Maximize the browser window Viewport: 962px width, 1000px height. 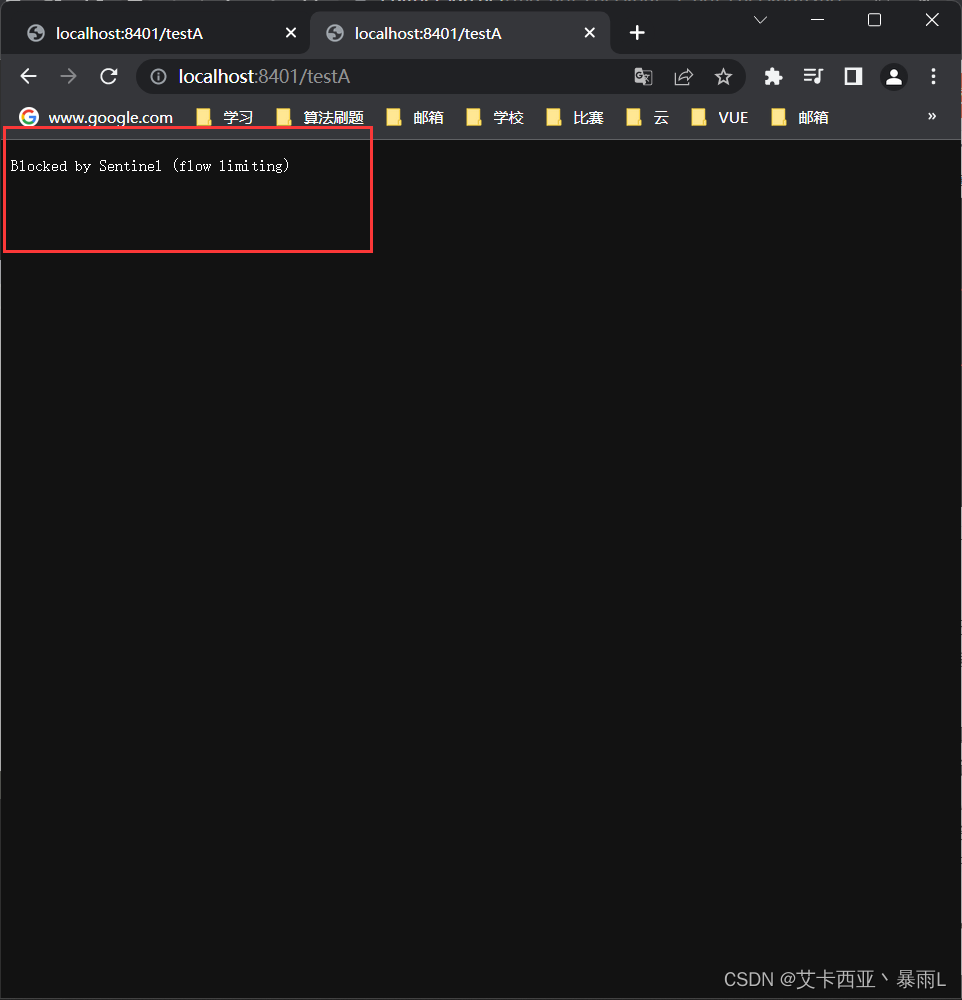pos(875,20)
